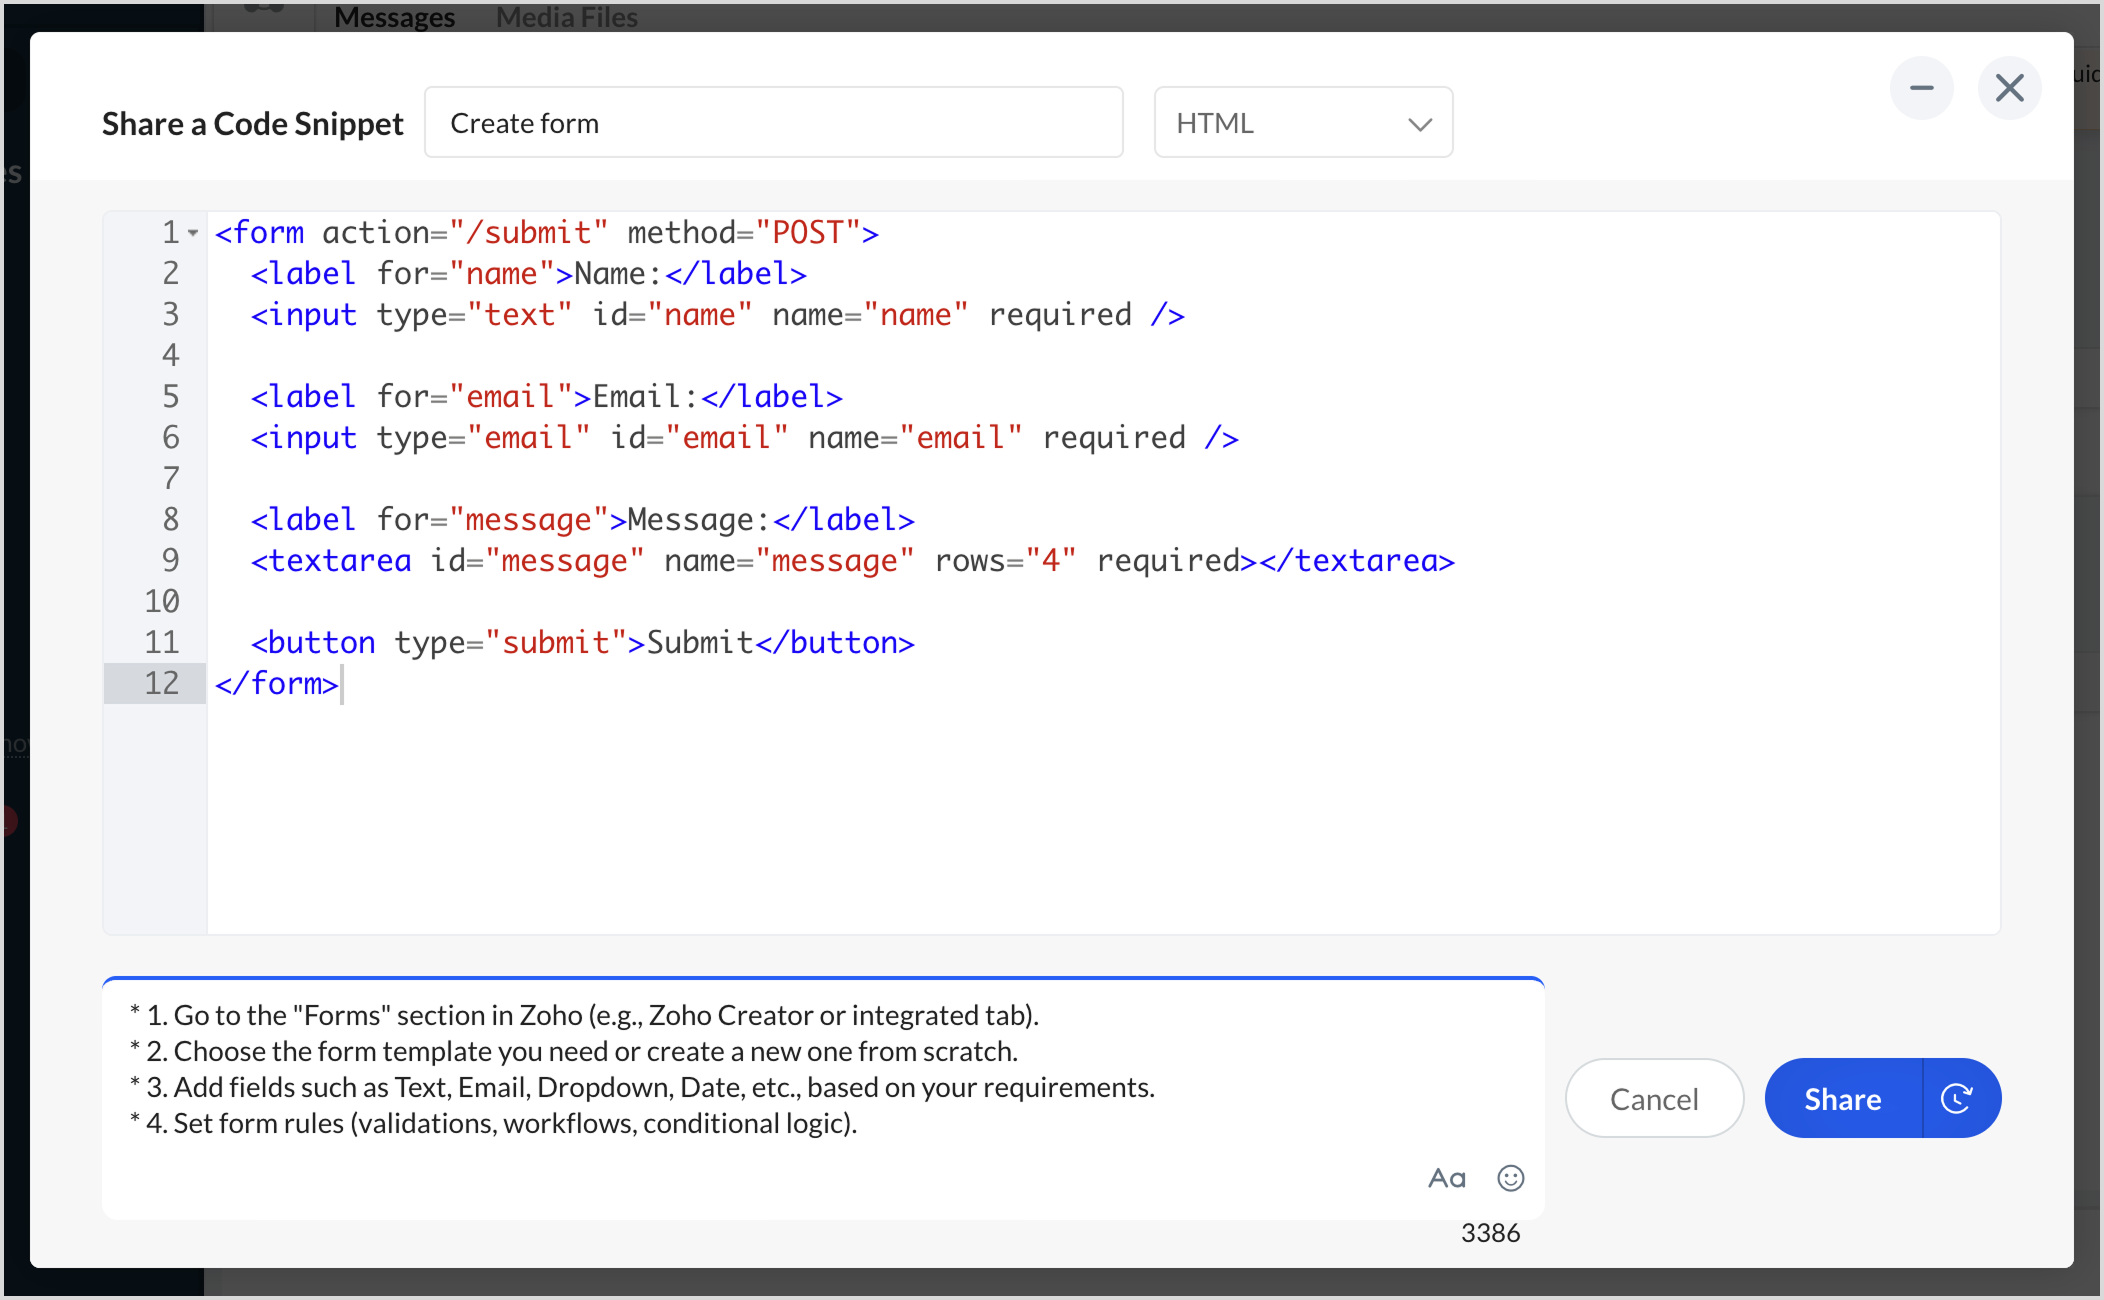Switch to Media Files tab in background window
Viewport: 2104px width, 1300px height.
point(566,17)
